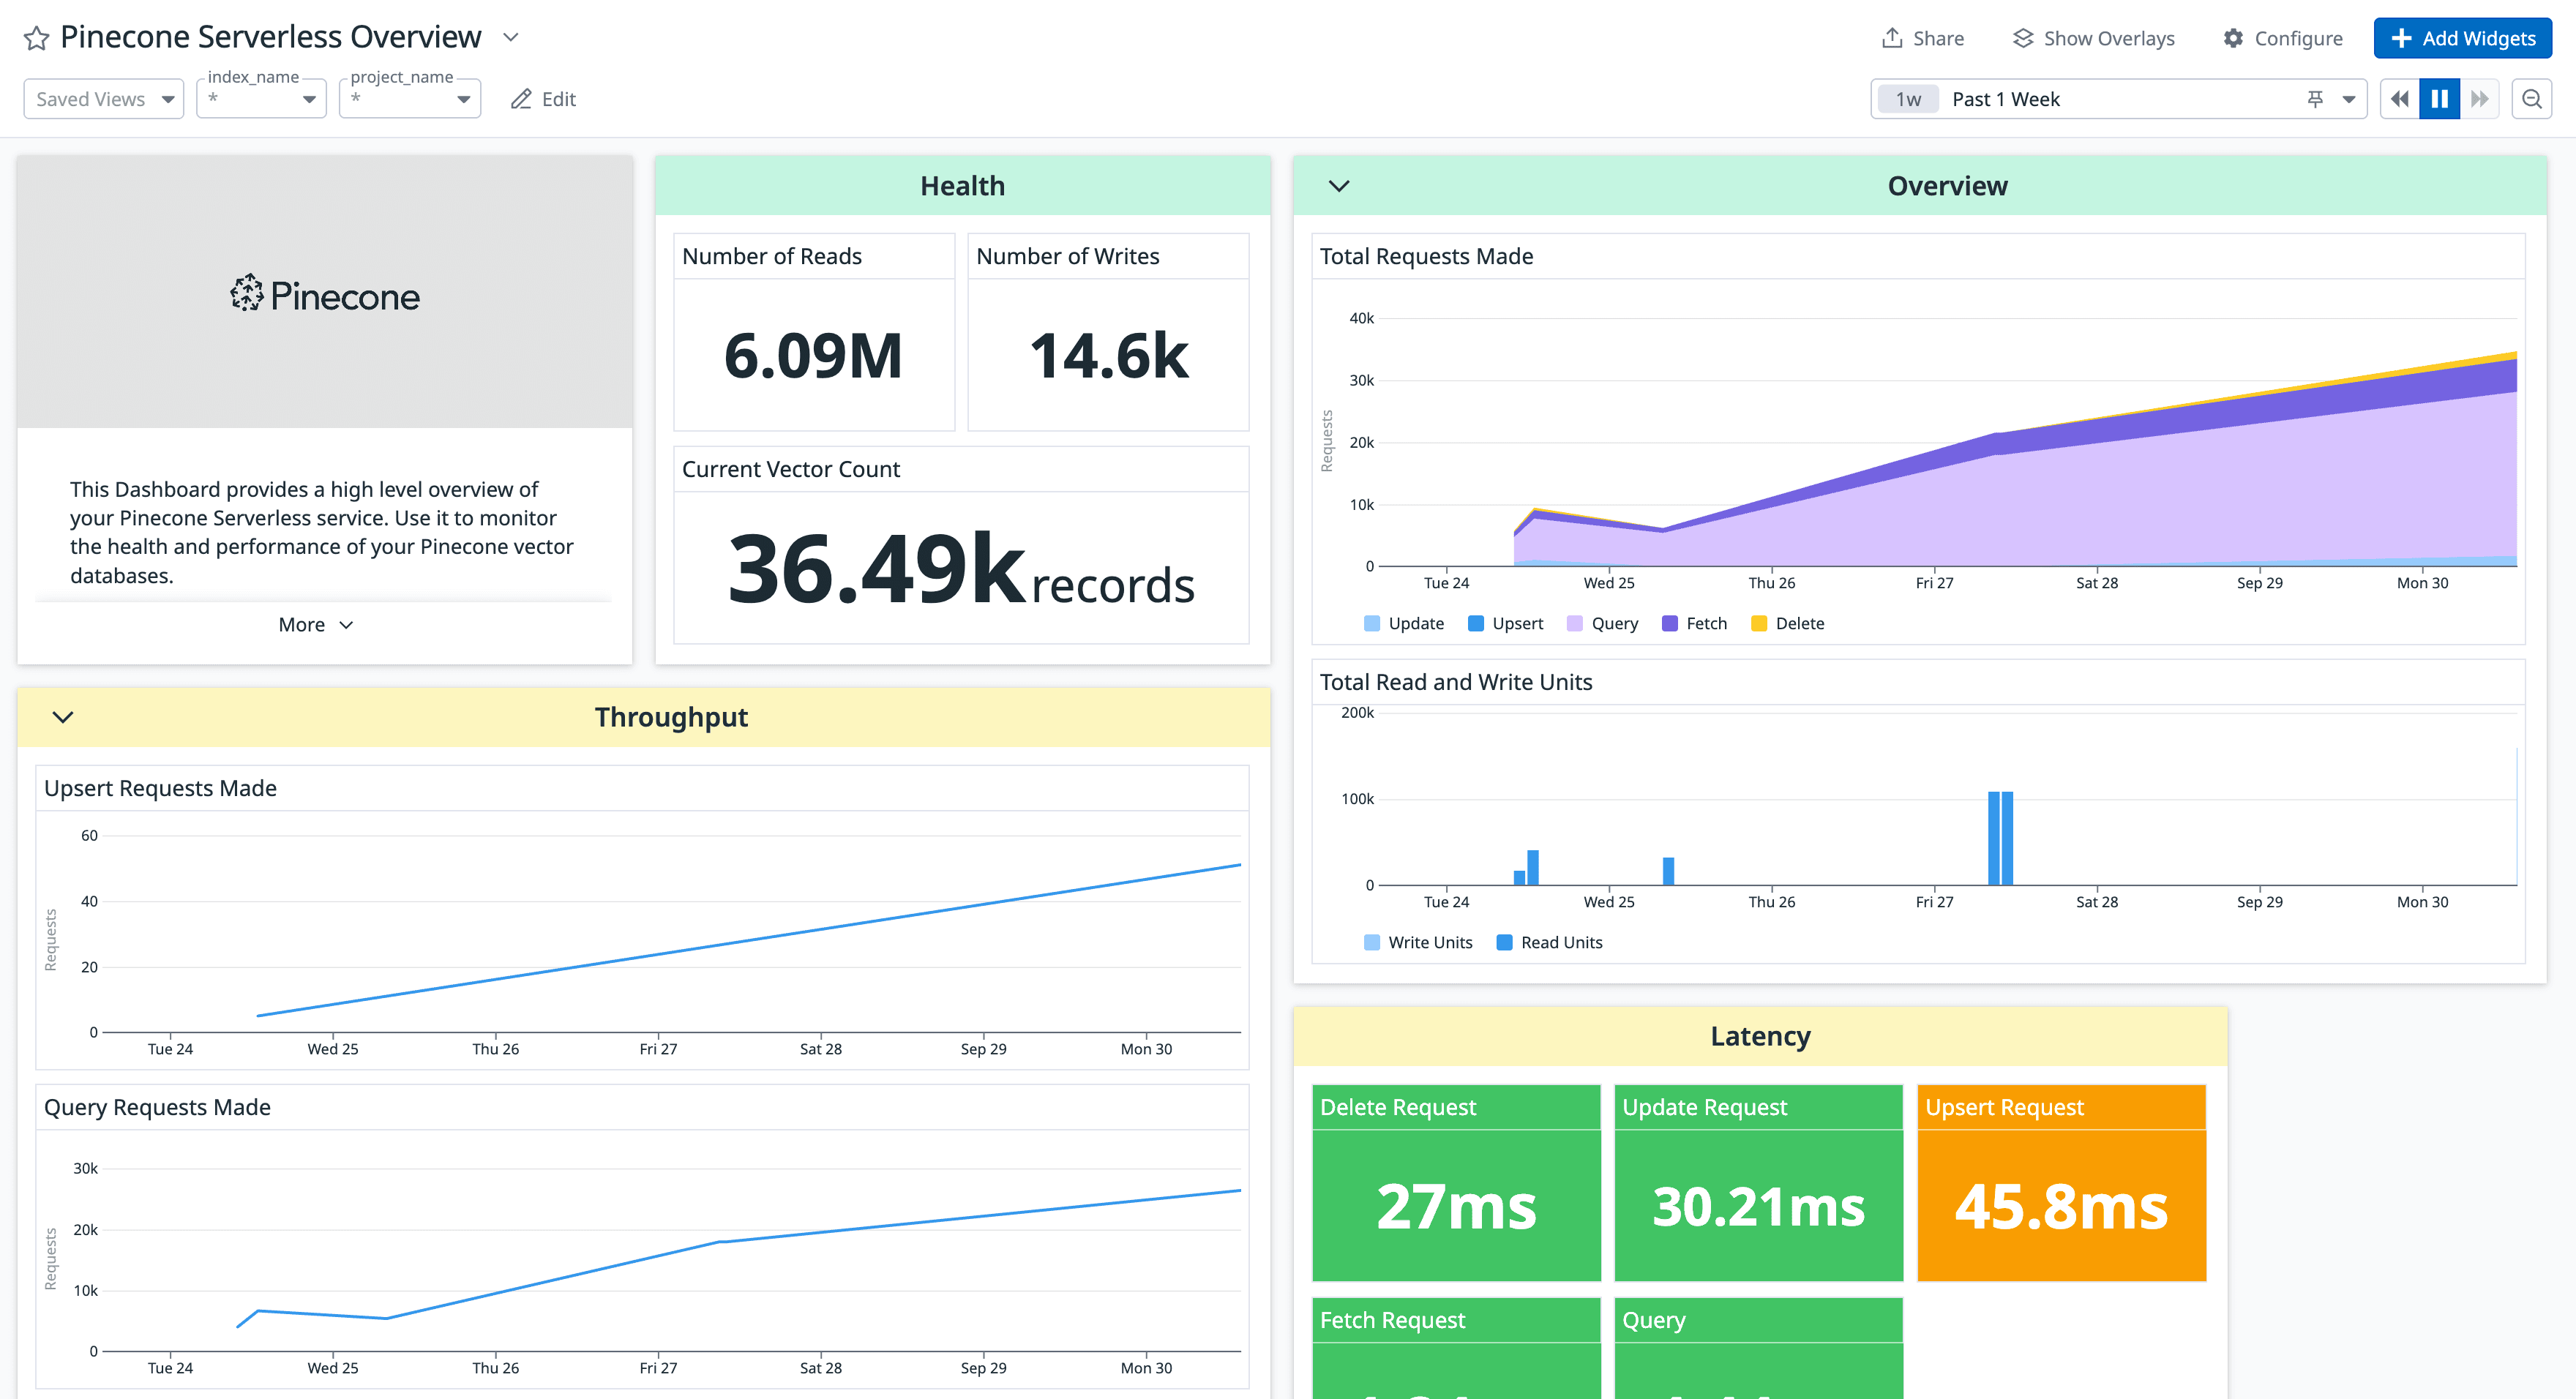This screenshot has width=2576, height=1399.
Task: Open Configure gear settings
Action: pyautogui.click(x=2233, y=38)
